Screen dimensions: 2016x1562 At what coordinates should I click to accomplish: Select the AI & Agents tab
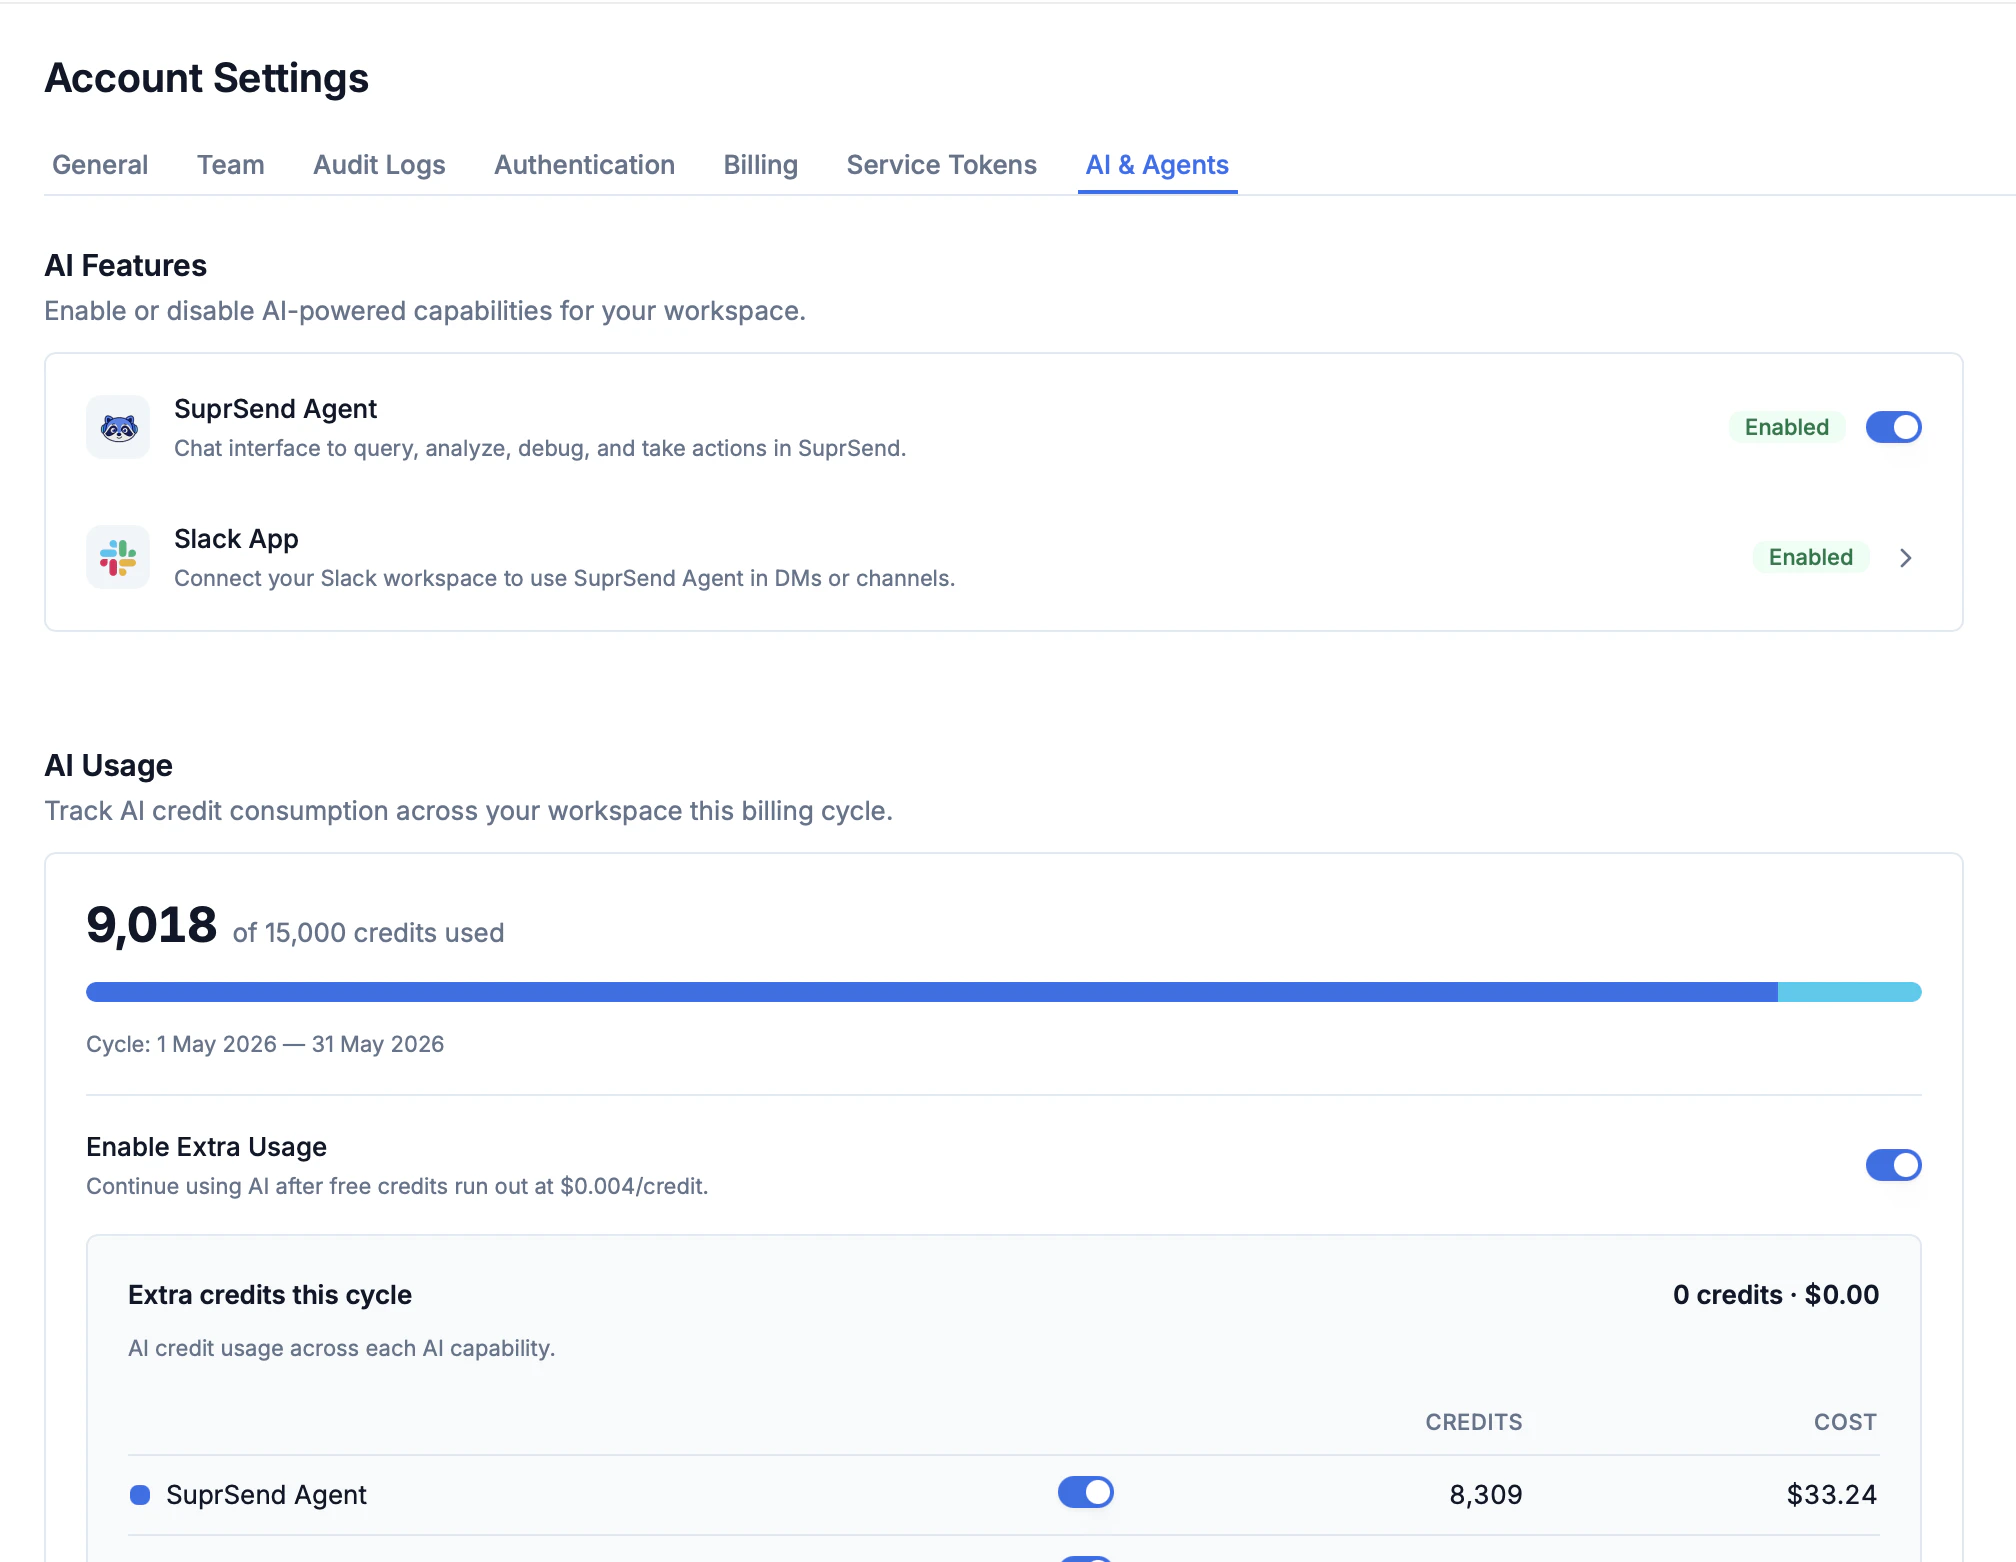1157,165
